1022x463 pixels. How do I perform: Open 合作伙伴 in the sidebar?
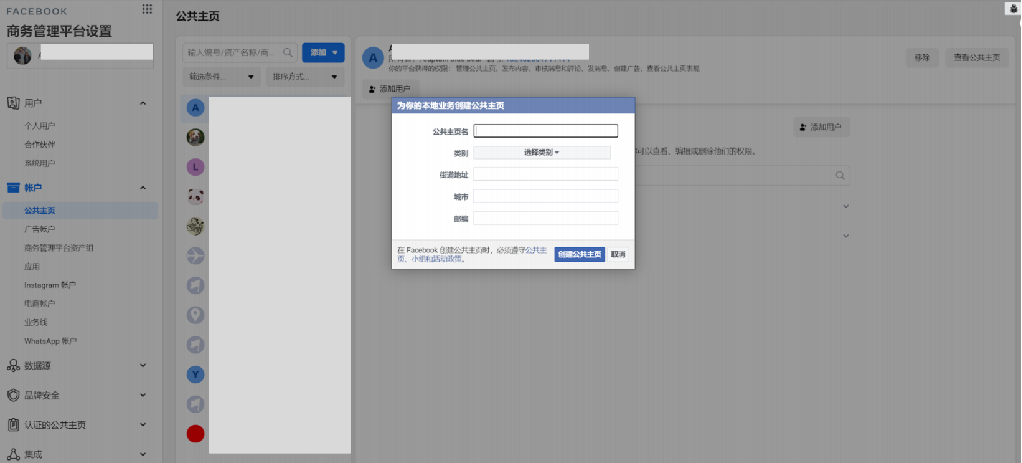click(x=40, y=145)
